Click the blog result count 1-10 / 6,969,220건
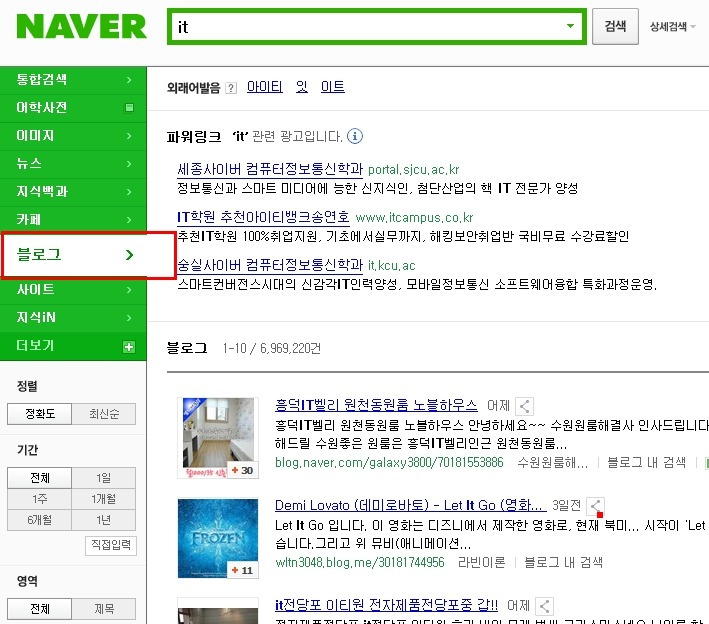The image size is (709, 624). pos(272,349)
